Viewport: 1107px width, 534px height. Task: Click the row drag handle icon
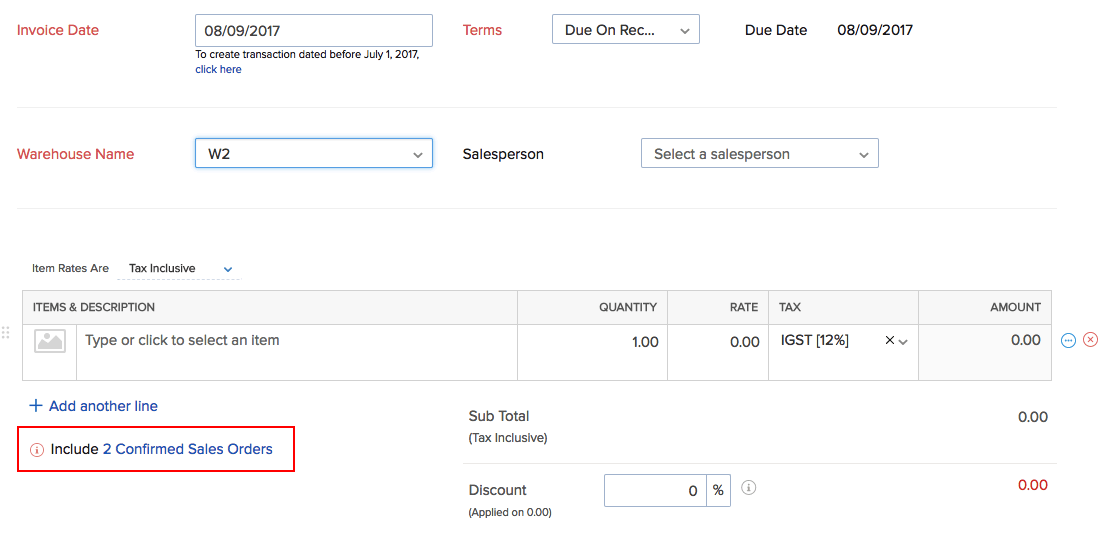6,333
